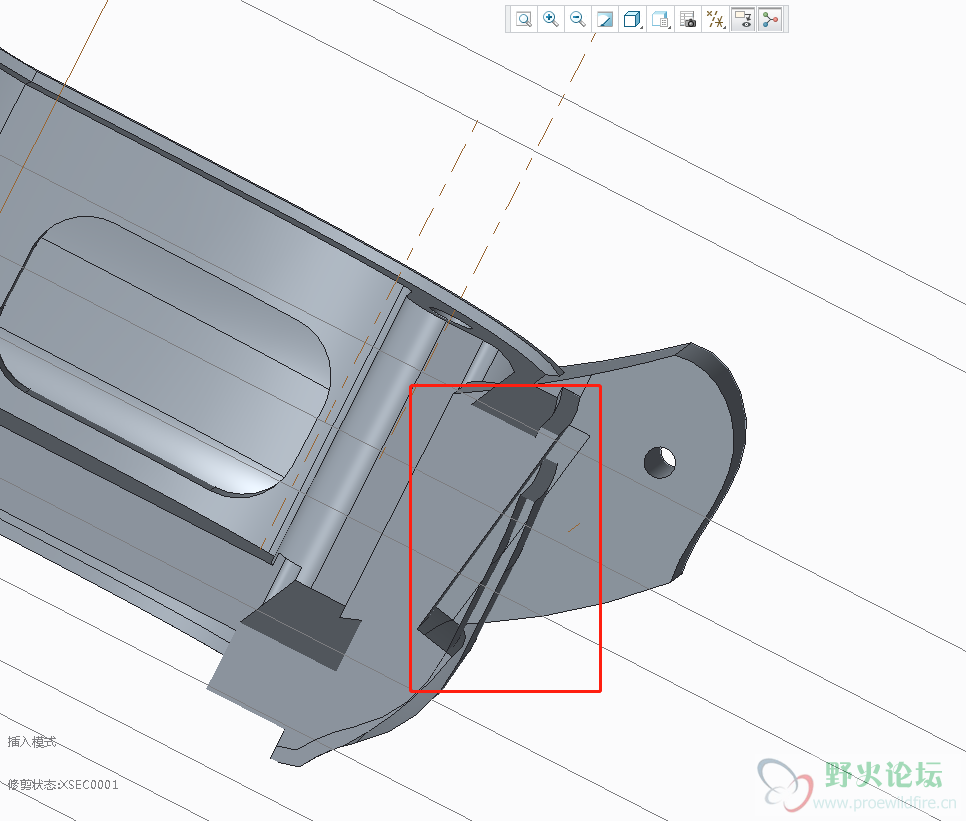Open the Display Style cube dropdown

click(x=632, y=19)
